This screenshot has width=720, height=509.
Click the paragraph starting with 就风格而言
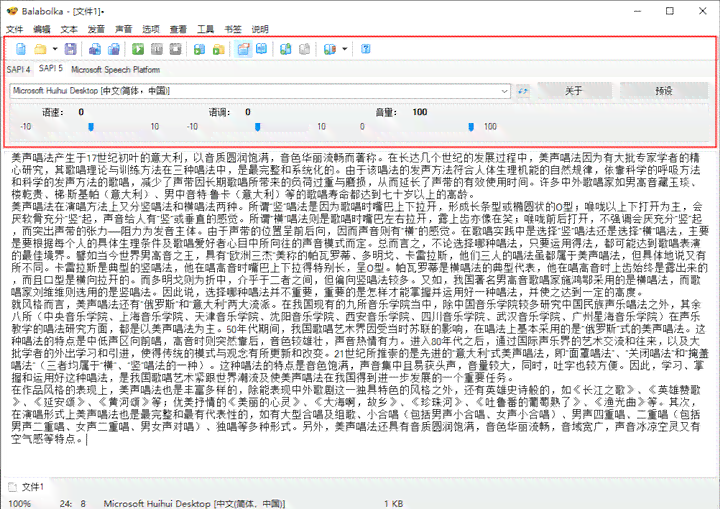[356, 341]
